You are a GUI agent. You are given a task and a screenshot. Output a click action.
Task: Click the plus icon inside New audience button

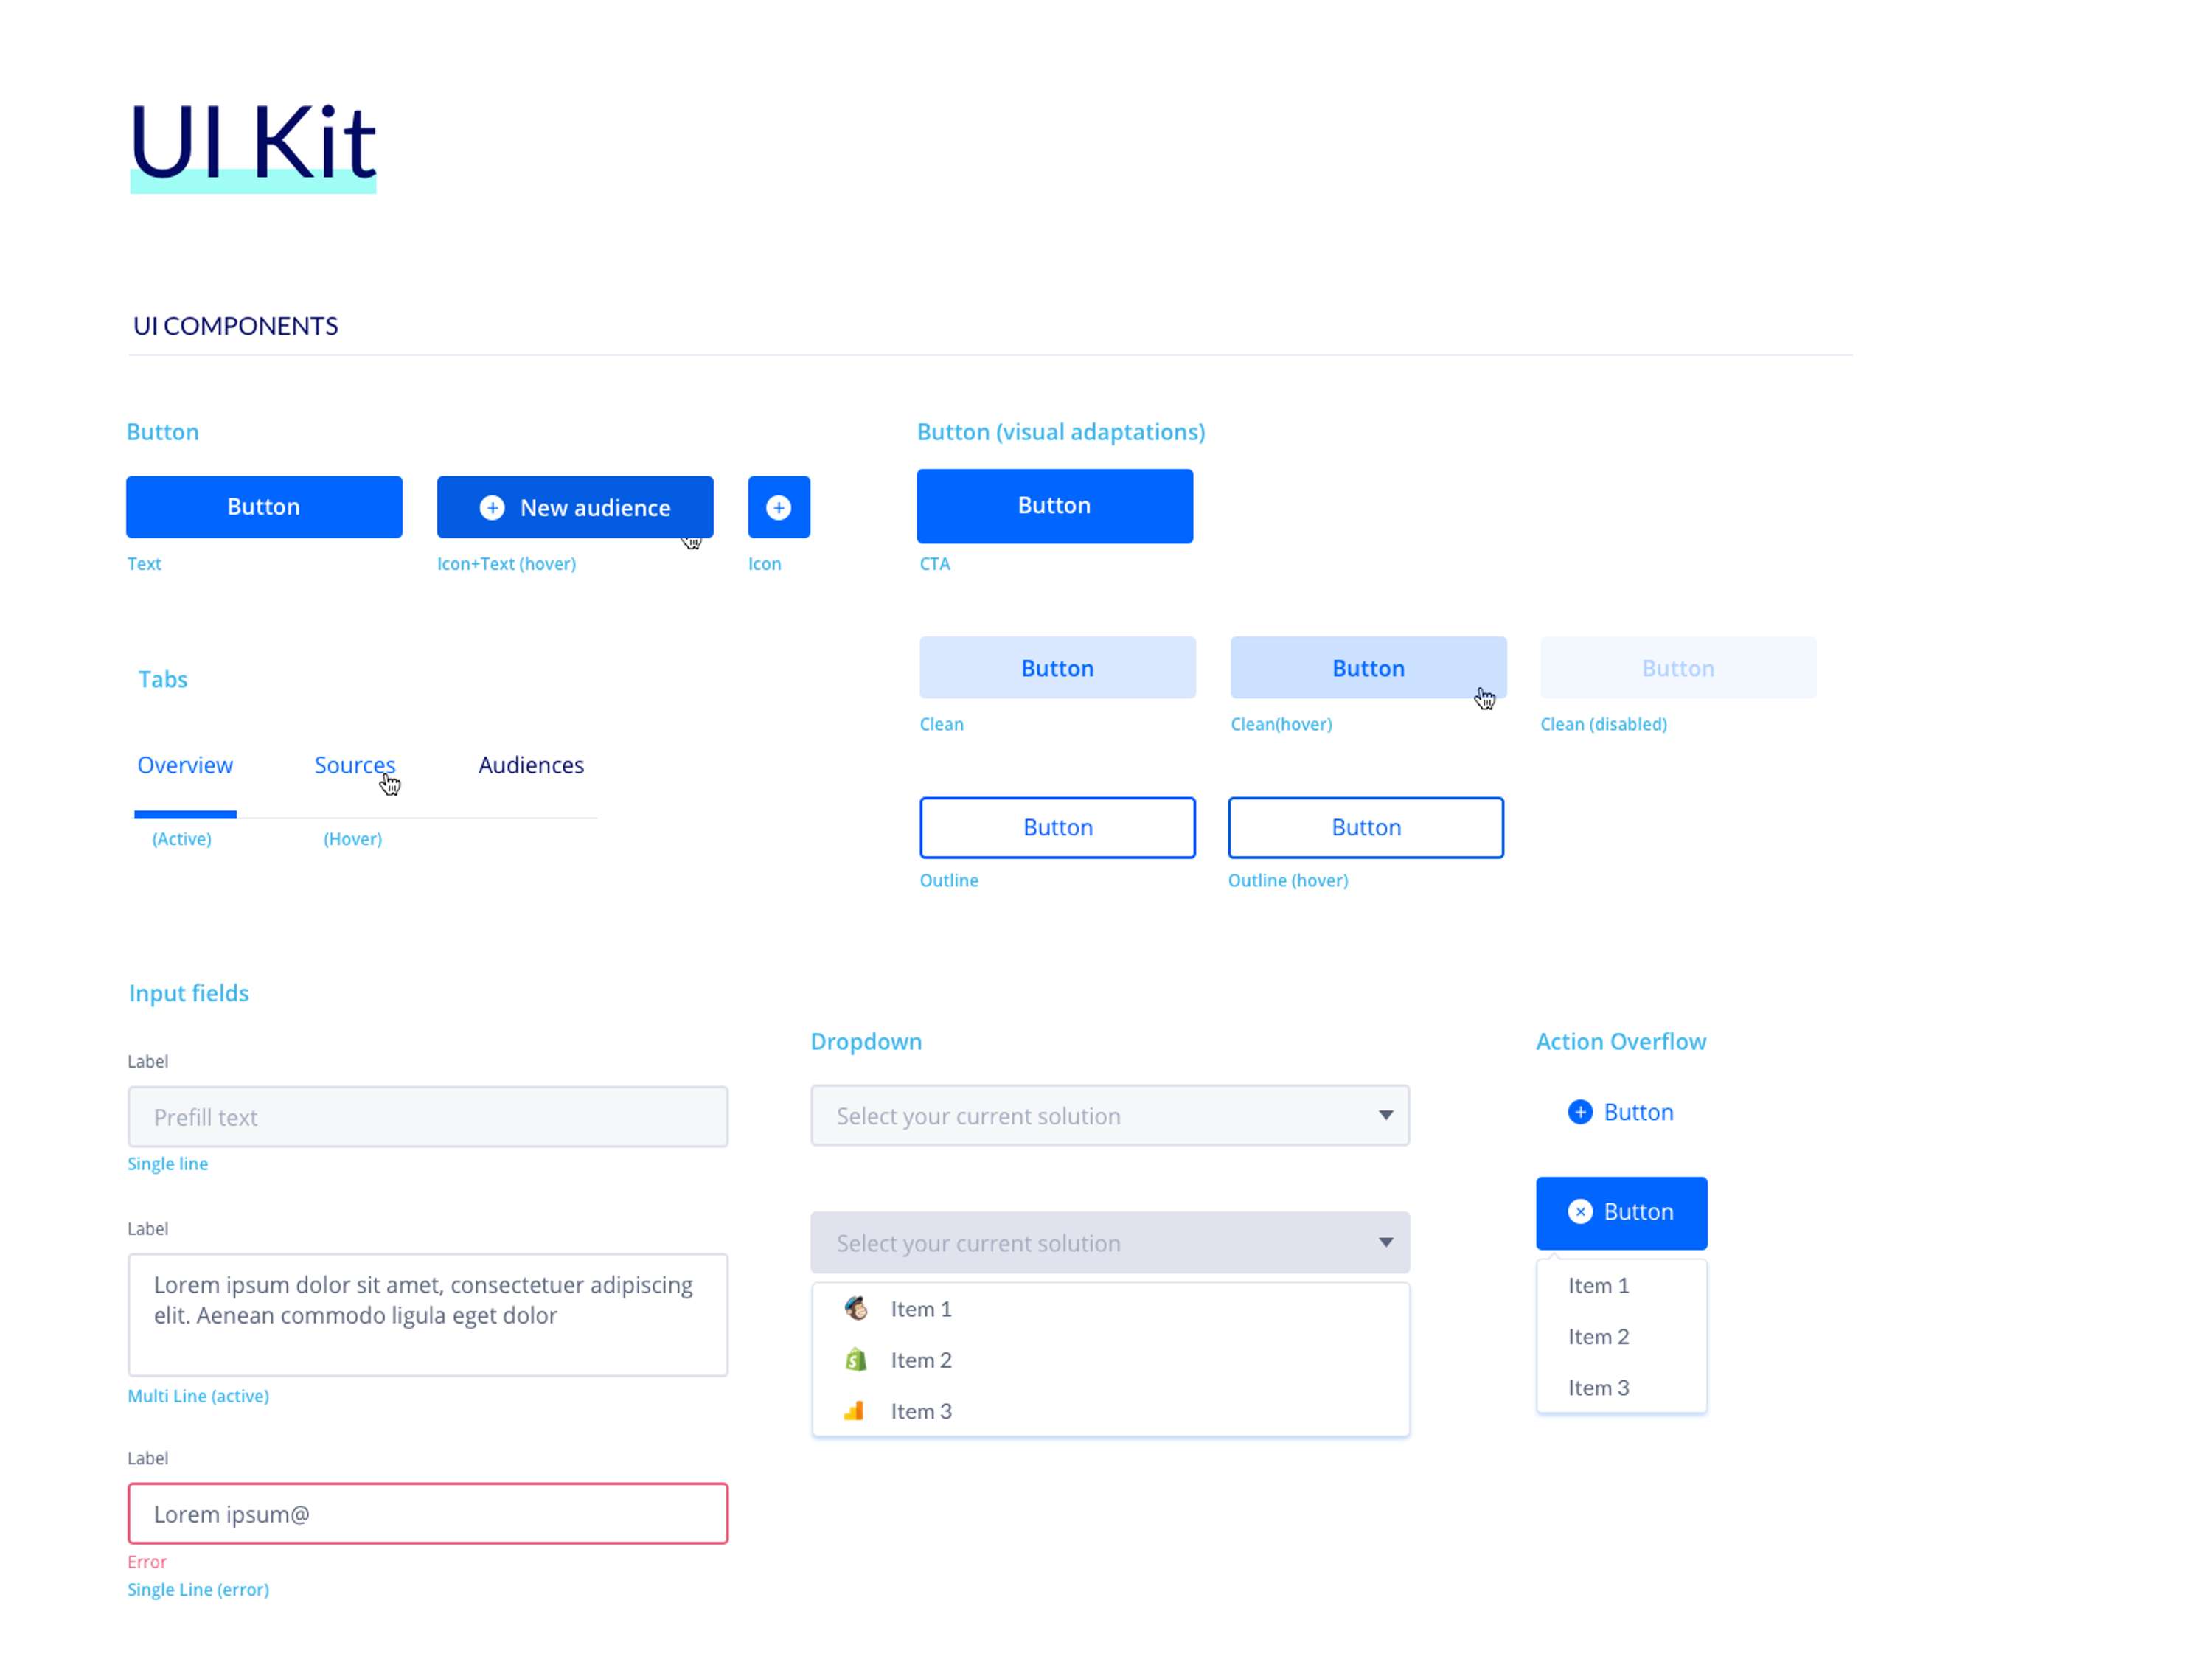[x=492, y=508]
